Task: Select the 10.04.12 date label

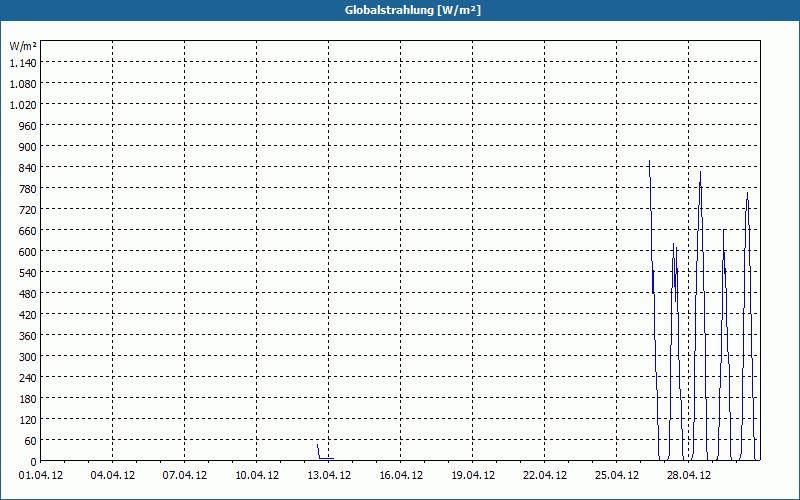Action: click(257, 476)
